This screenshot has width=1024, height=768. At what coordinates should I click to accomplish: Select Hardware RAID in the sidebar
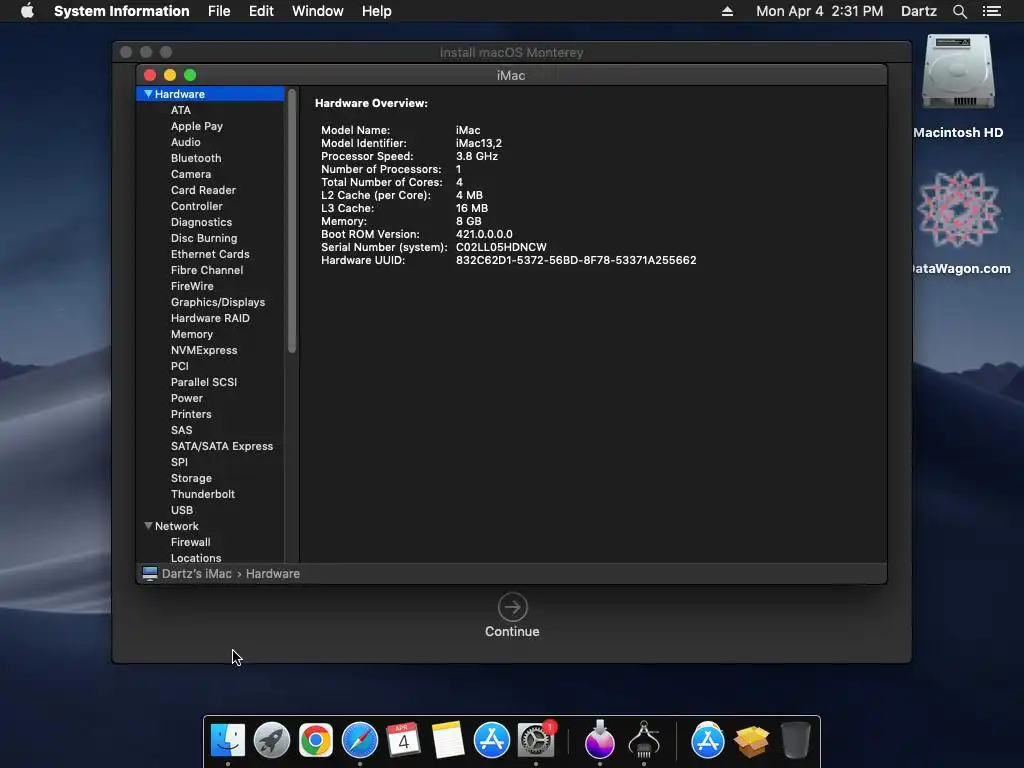click(x=210, y=318)
